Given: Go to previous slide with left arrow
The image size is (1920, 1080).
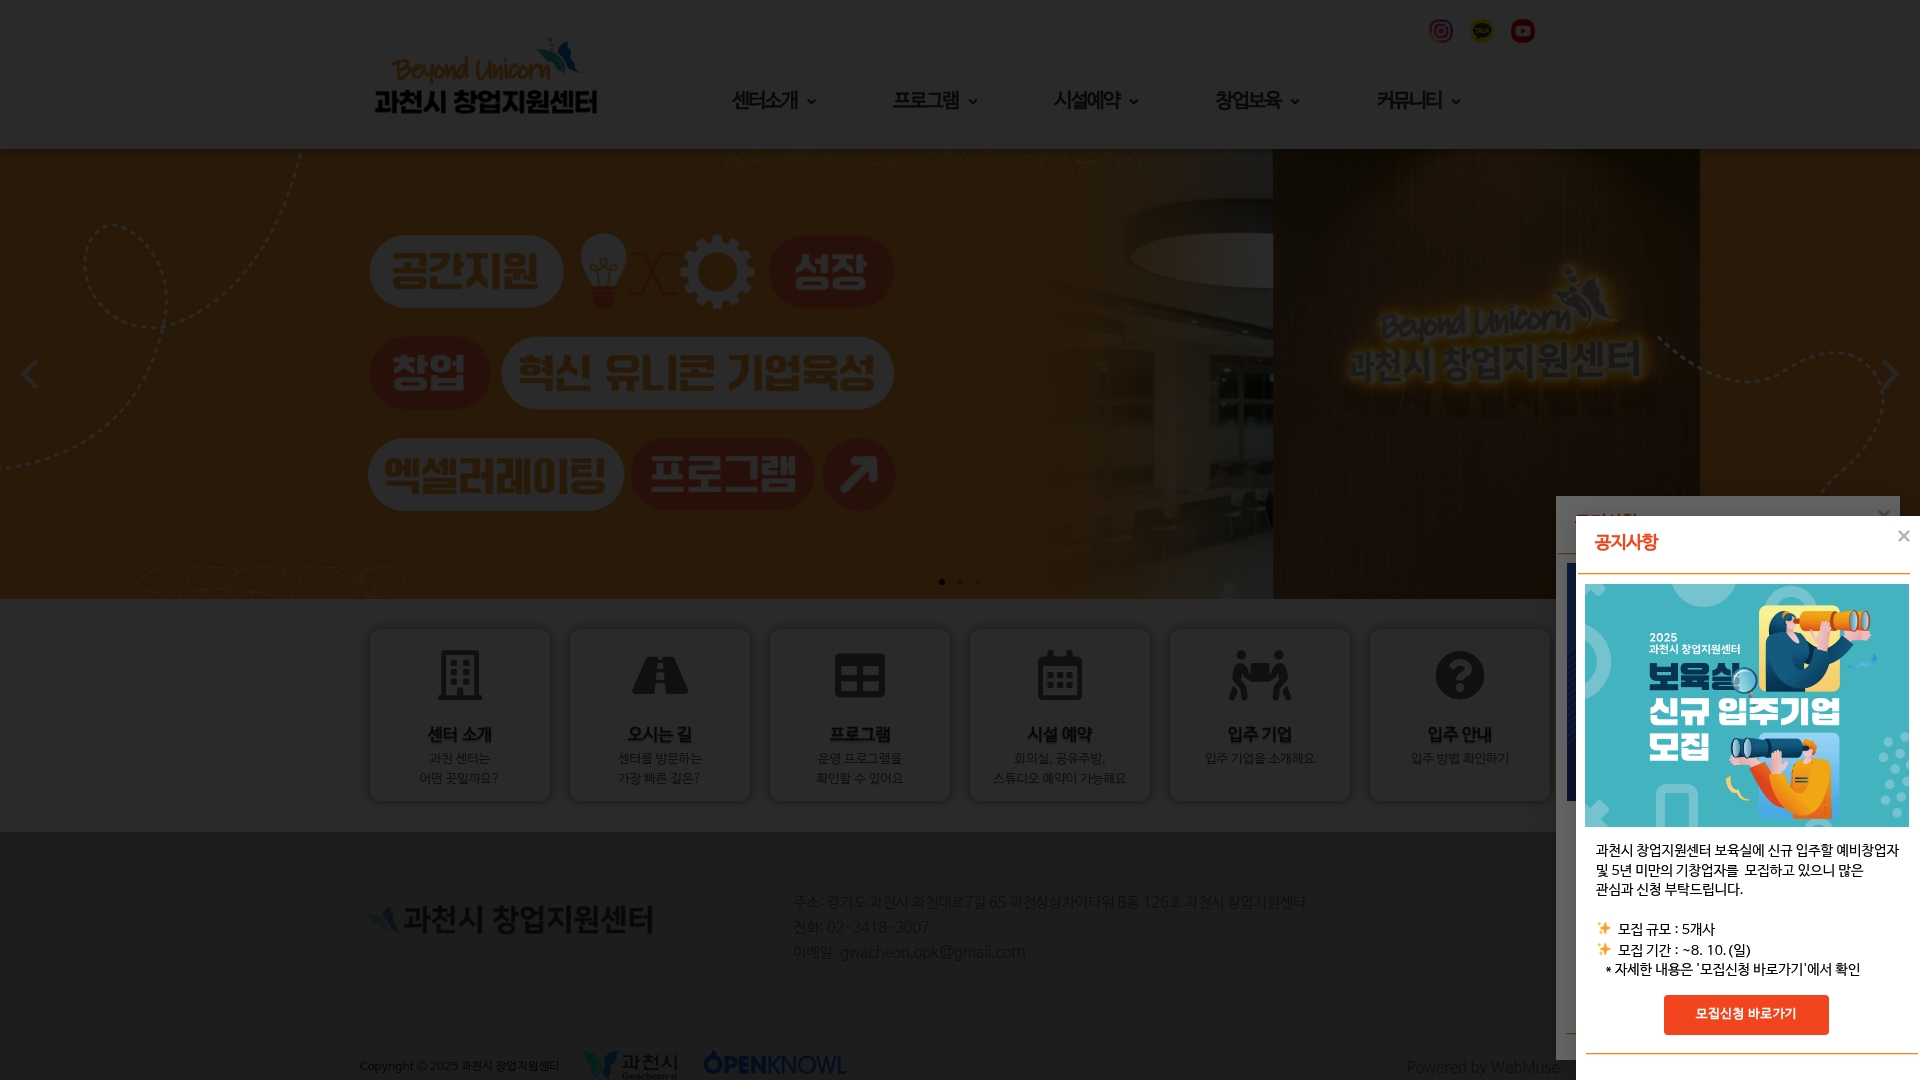Looking at the screenshot, I should point(30,374).
